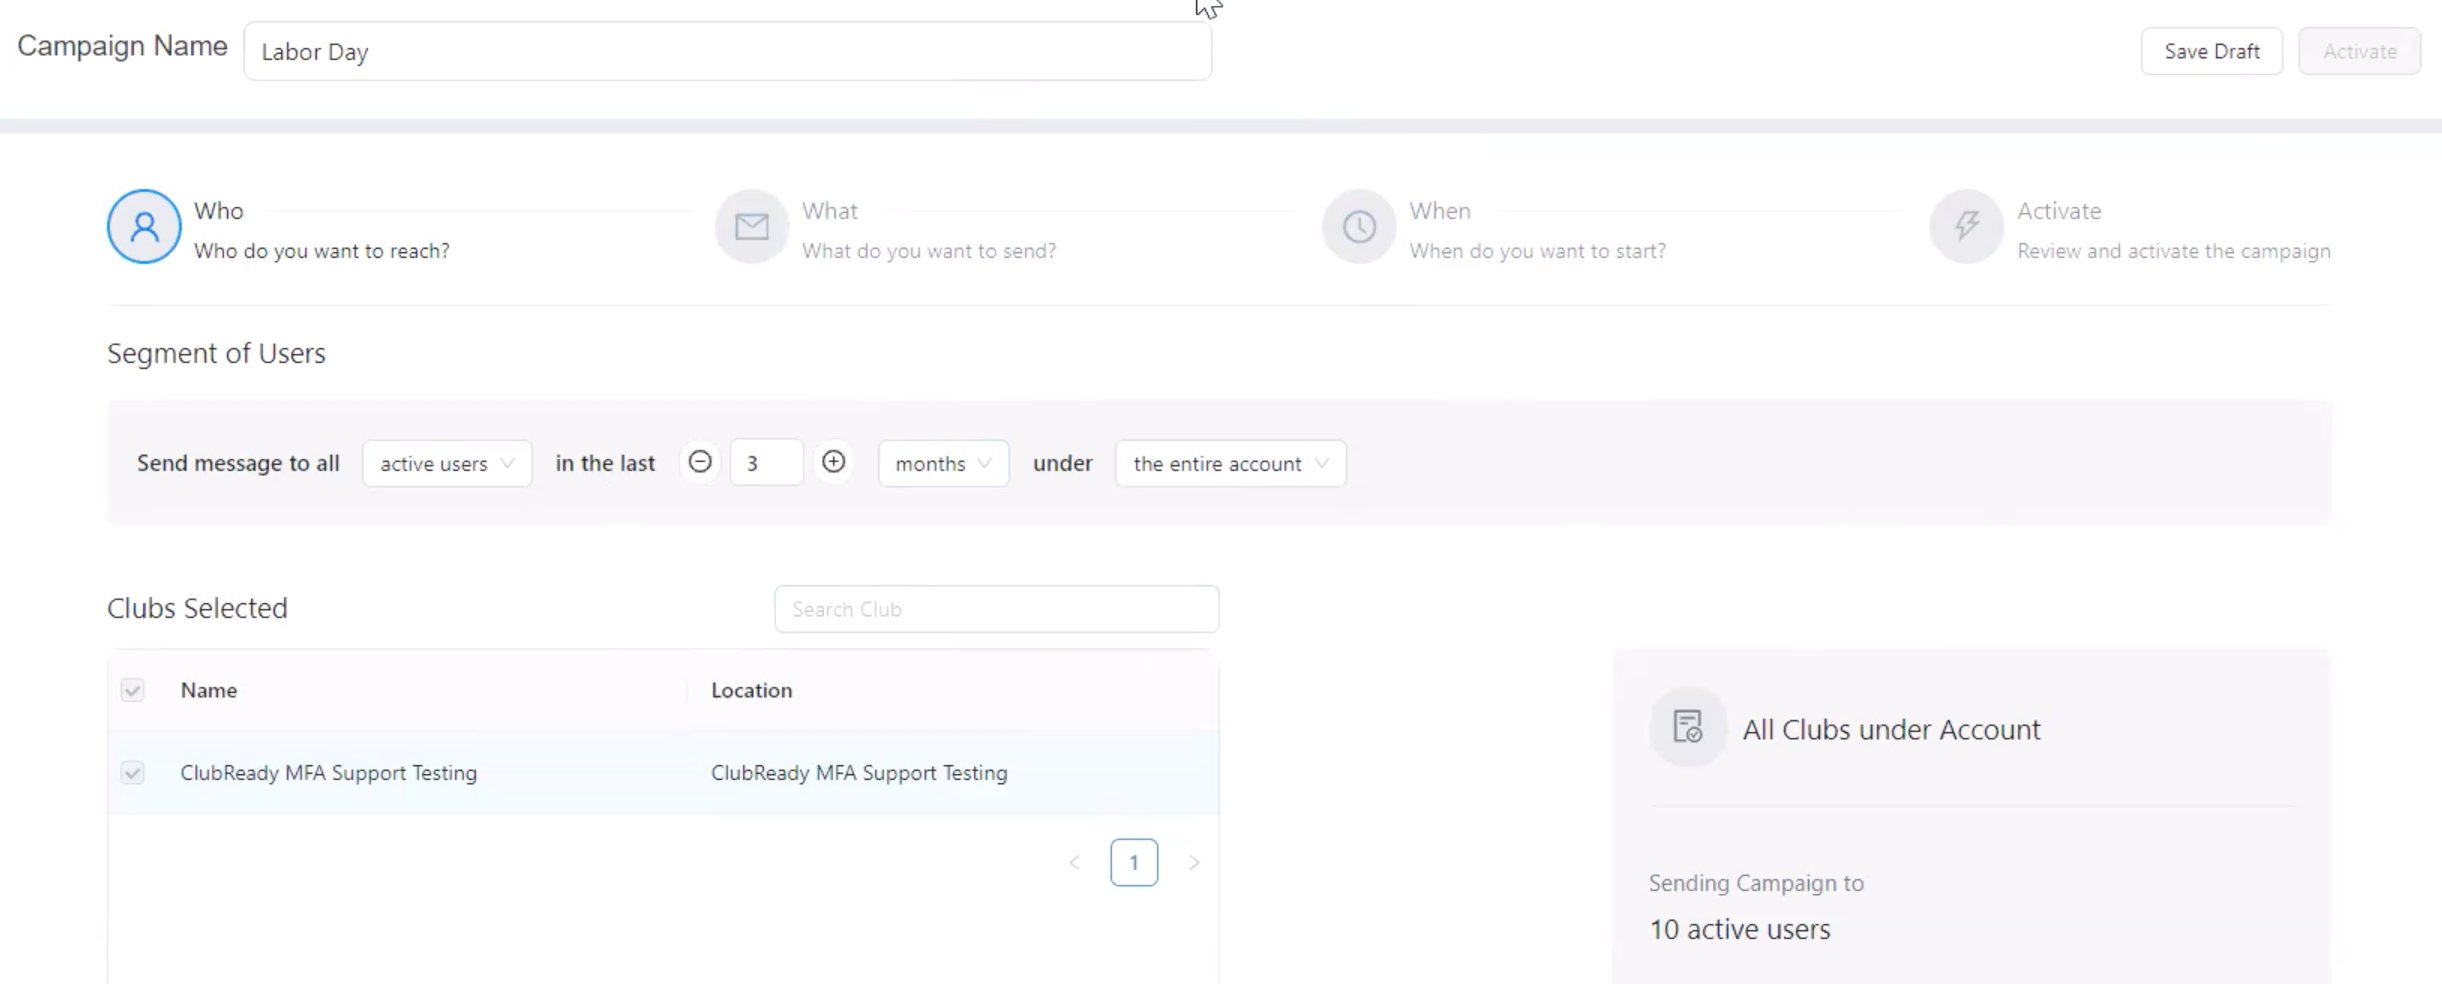Go to next page of clubs
This screenshot has width=2442, height=984.
(x=1193, y=862)
